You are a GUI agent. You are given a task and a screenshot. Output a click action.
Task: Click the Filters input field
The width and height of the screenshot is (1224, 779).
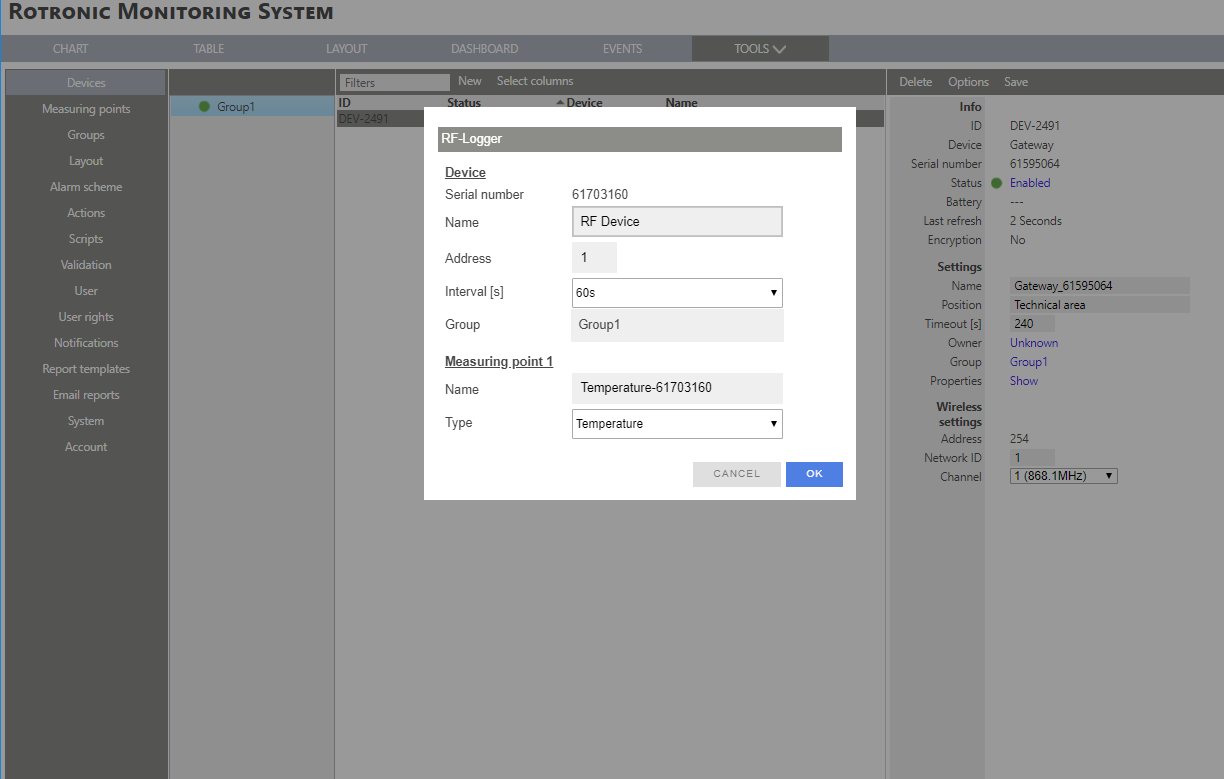pos(394,83)
